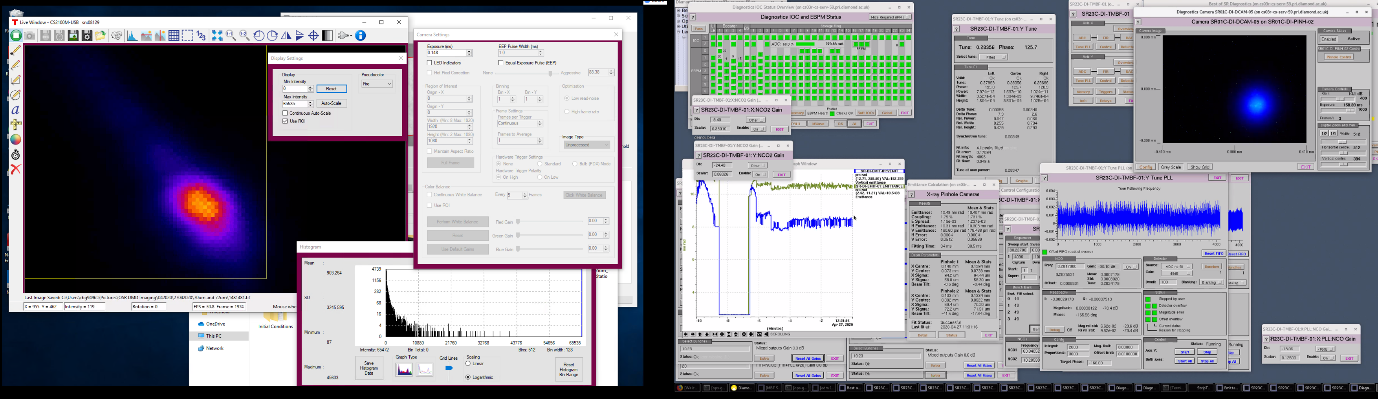Click the Reset button in Display Settings
This screenshot has height=399, width=1378.
point(331,88)
